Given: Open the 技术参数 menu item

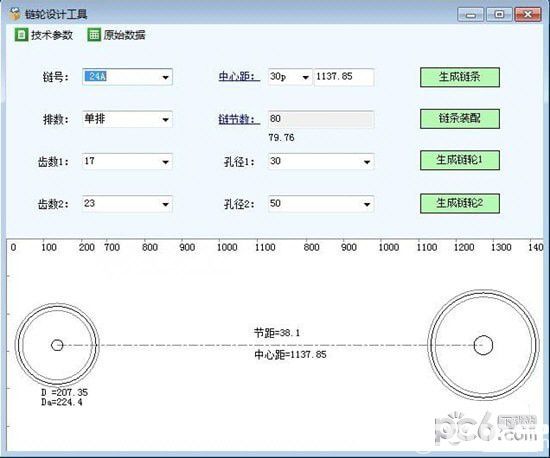Looking at the screenshot, I should 44,35.
